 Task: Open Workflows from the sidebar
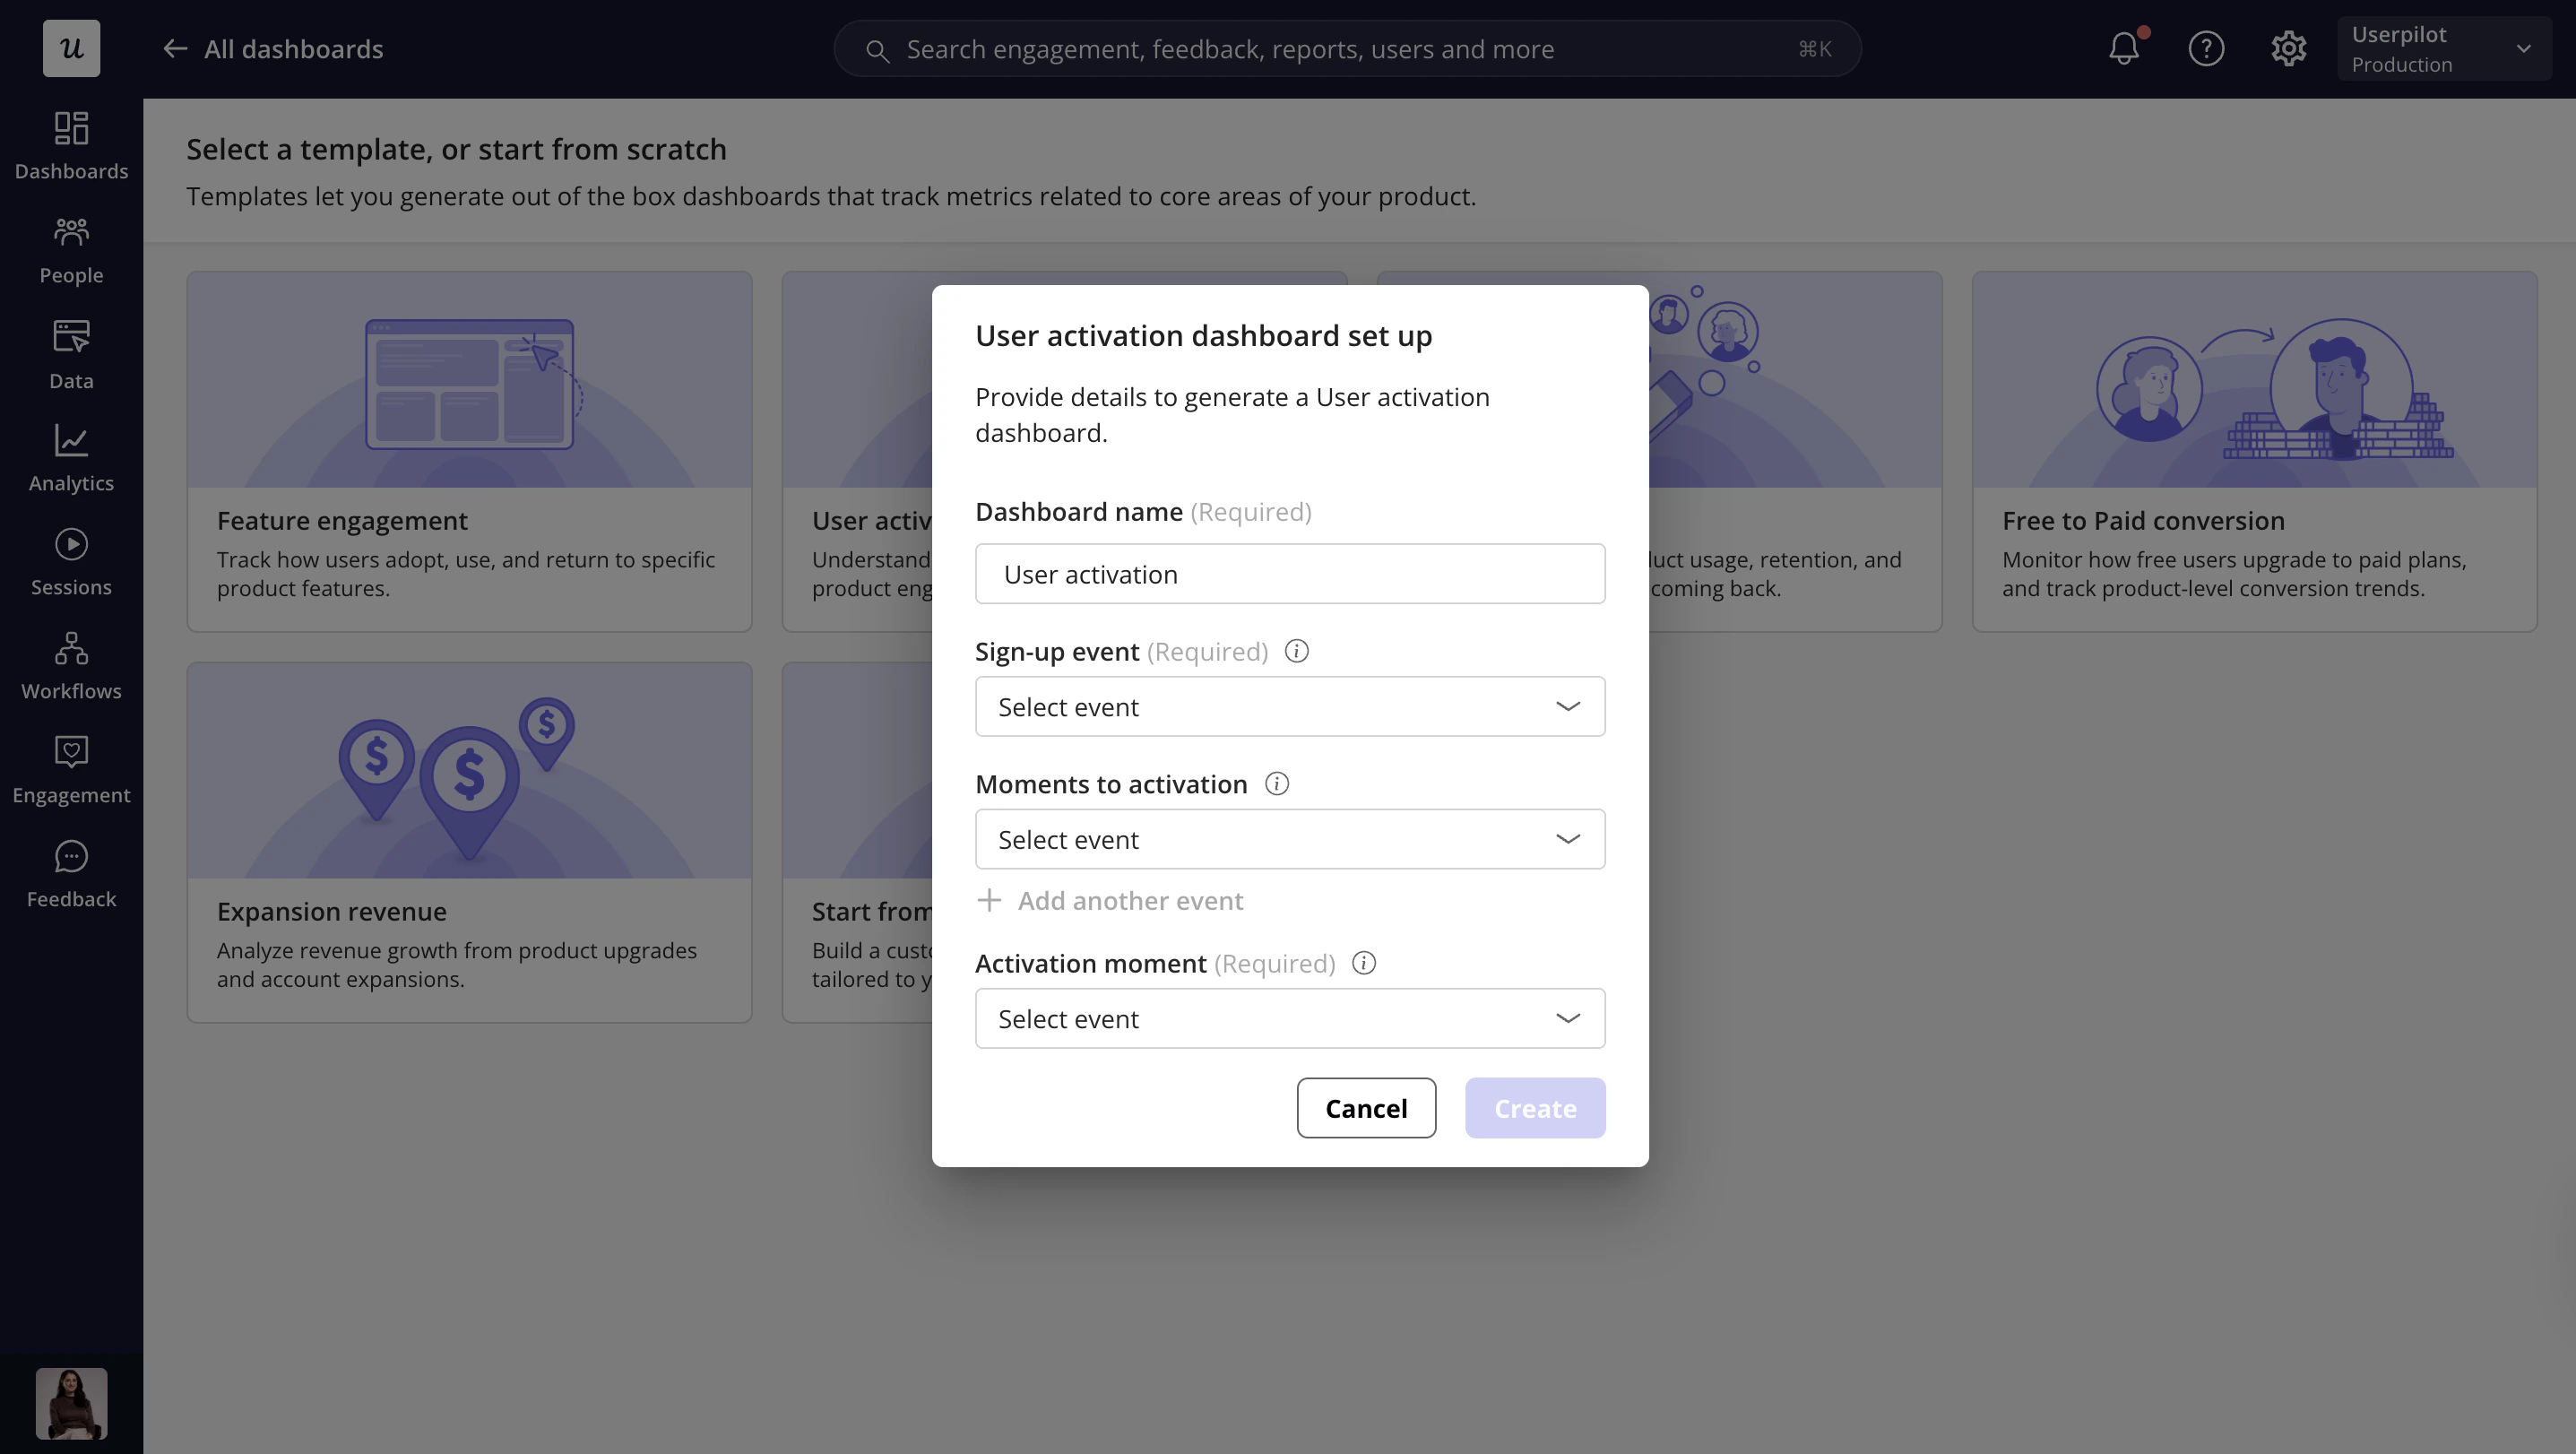coord(71,666)
